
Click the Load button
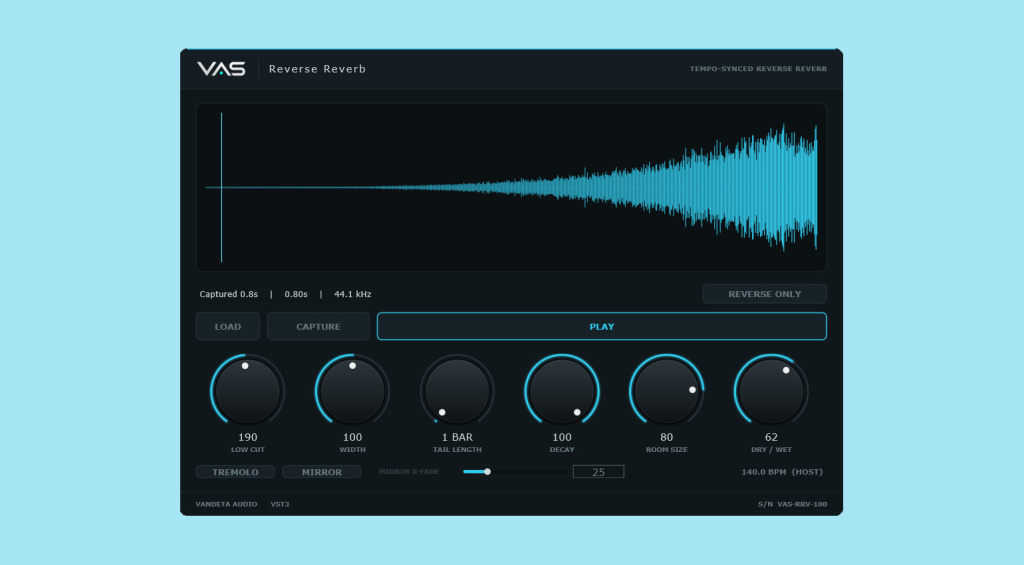228,327
